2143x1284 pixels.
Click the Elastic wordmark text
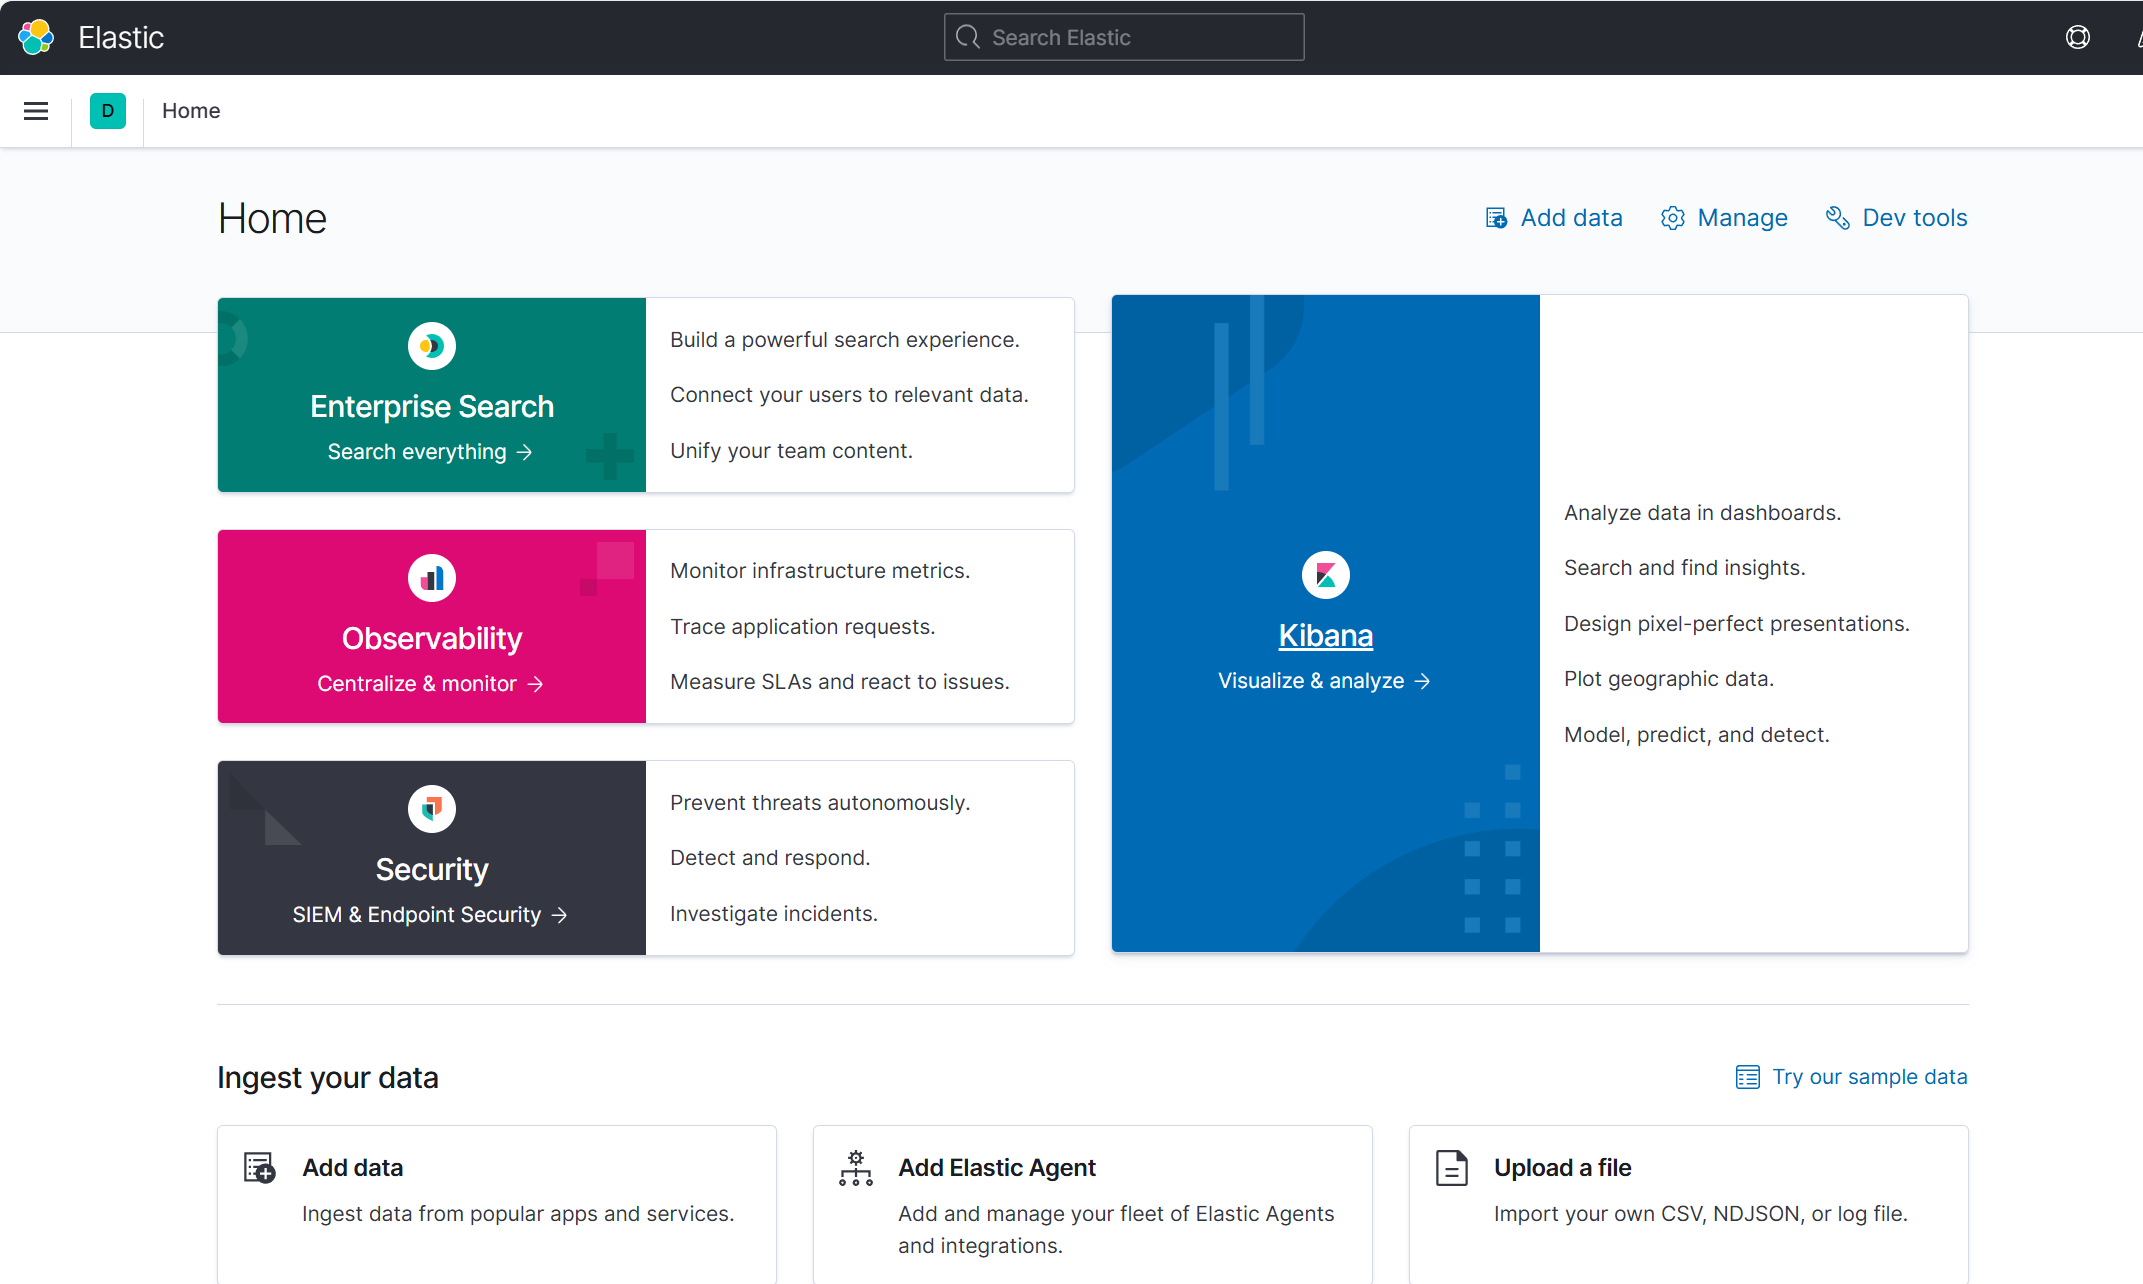(121, 37)
